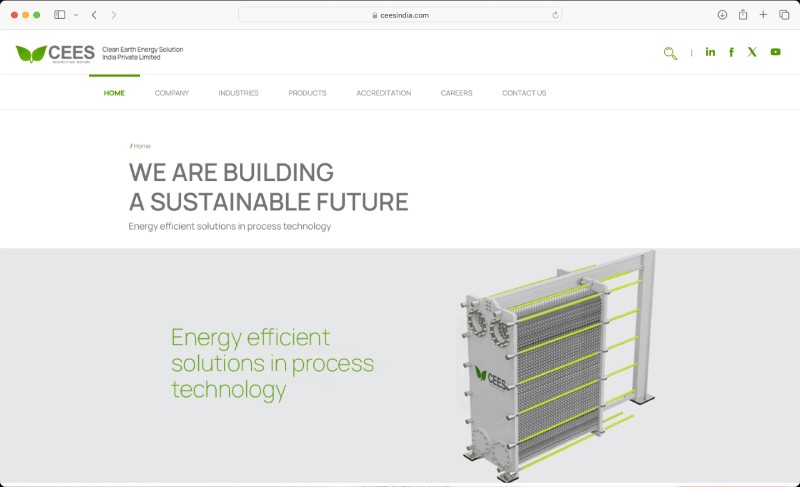This screenshot has height=487, width=800.
Task: Show the tab overview icon
Action: pos(784,15)
